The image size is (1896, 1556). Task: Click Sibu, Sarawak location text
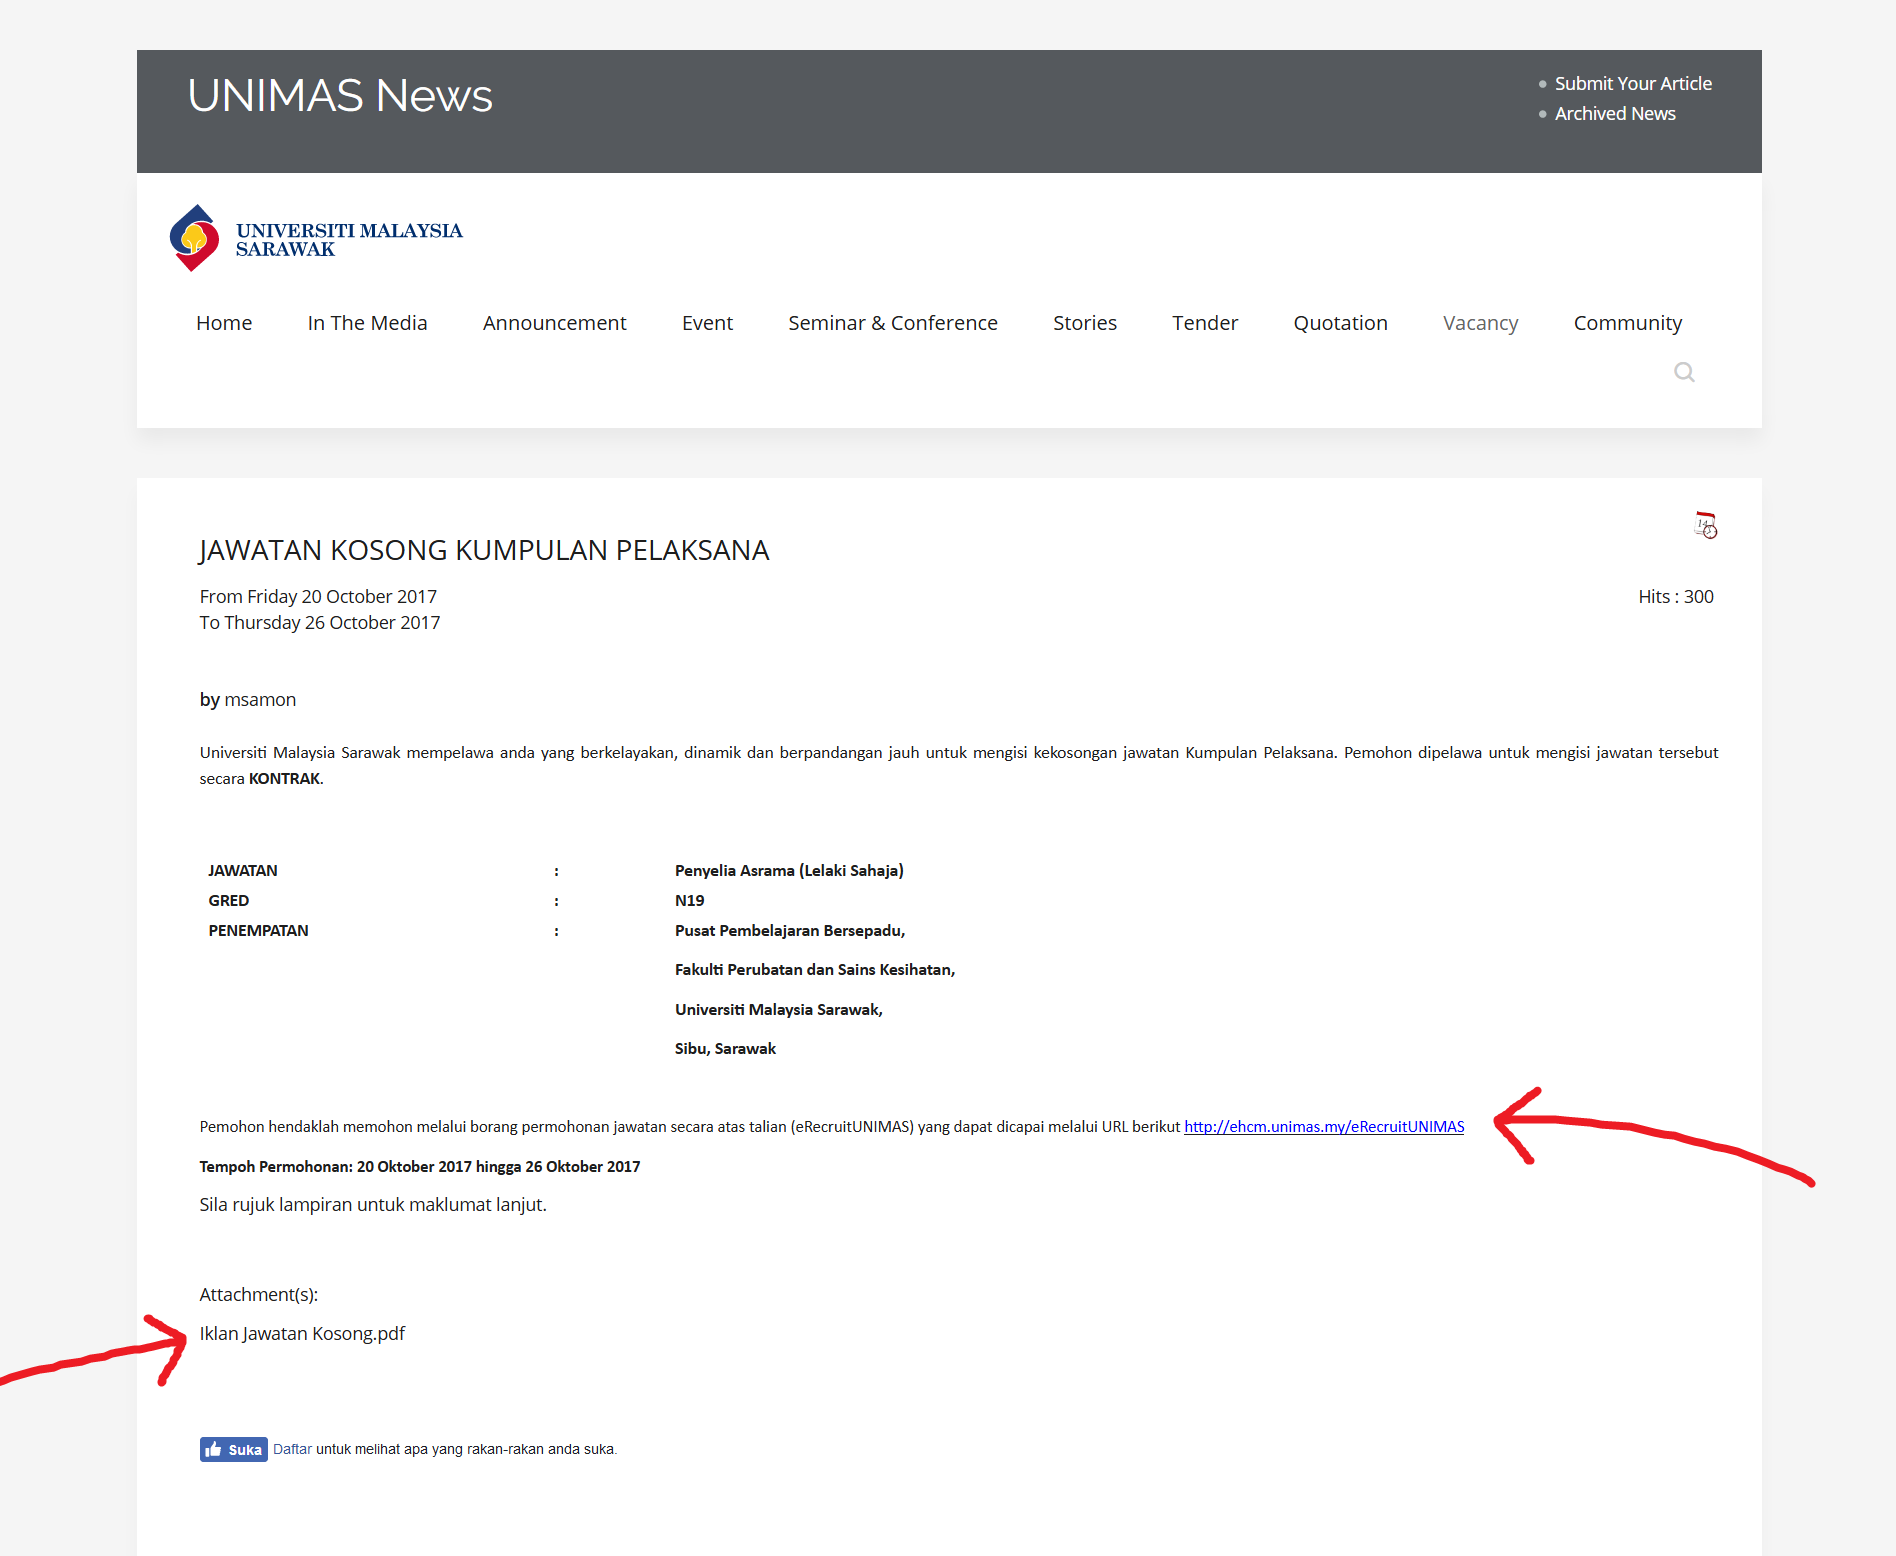coord(725,1049)
